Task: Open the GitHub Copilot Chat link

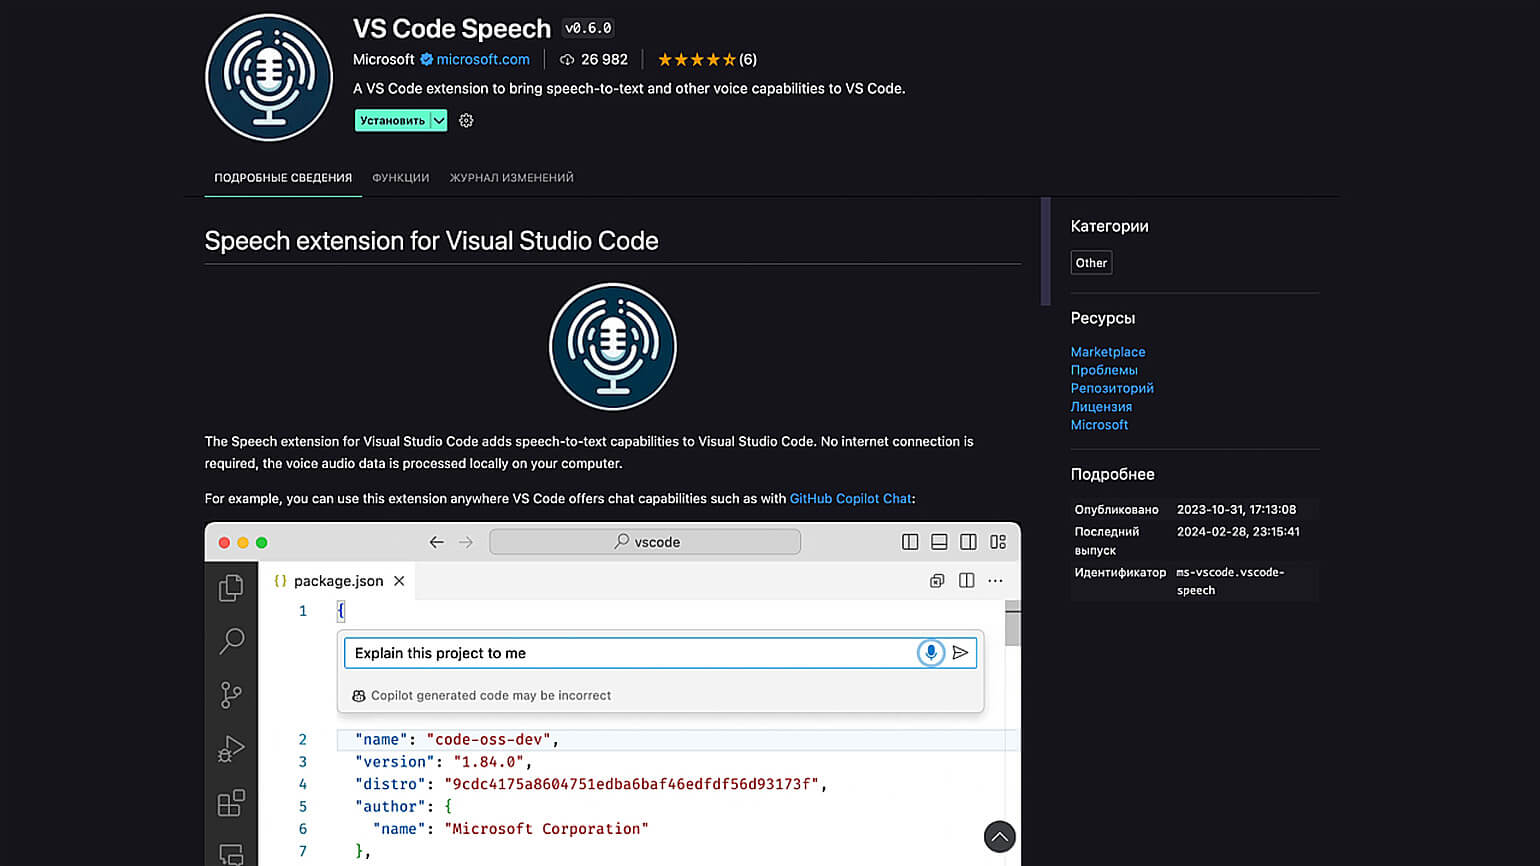Action: pos(851,498)
